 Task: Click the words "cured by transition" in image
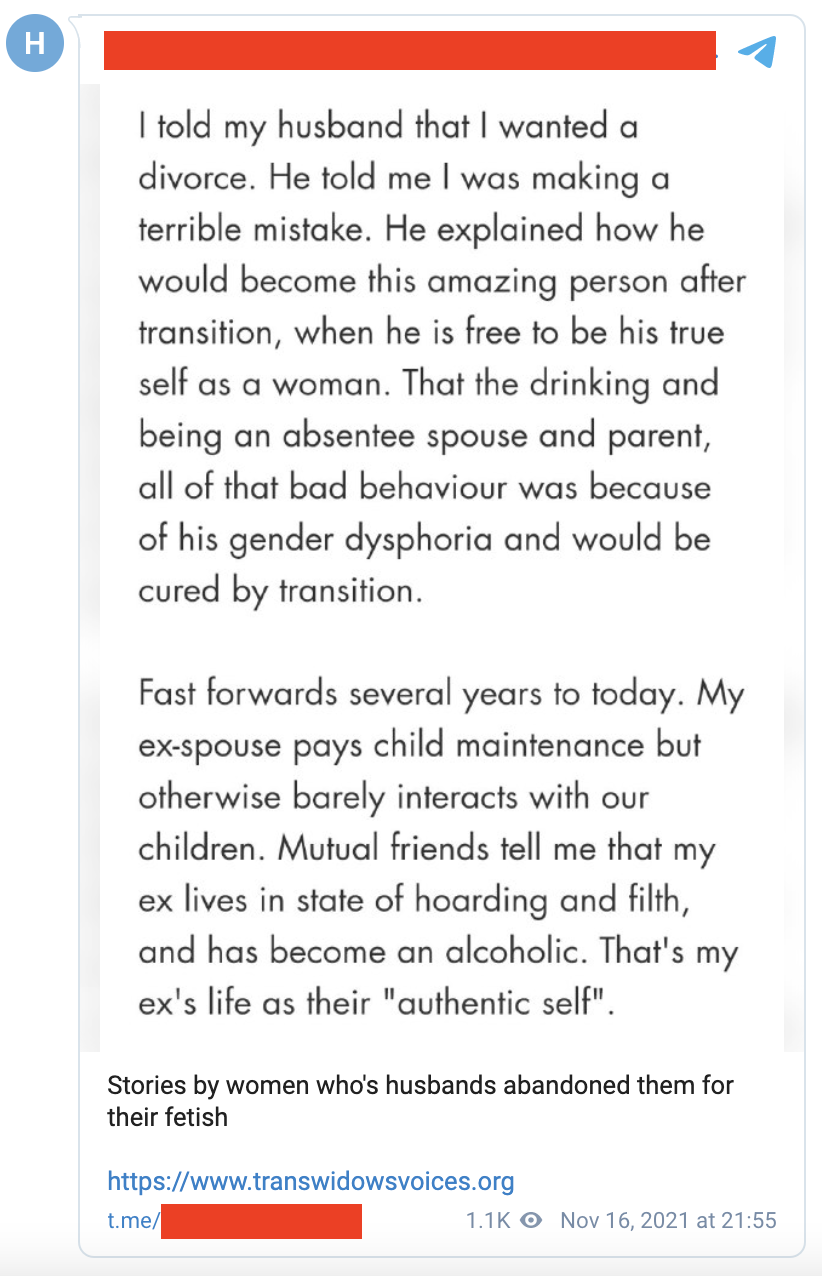click(x=276, y=590)
